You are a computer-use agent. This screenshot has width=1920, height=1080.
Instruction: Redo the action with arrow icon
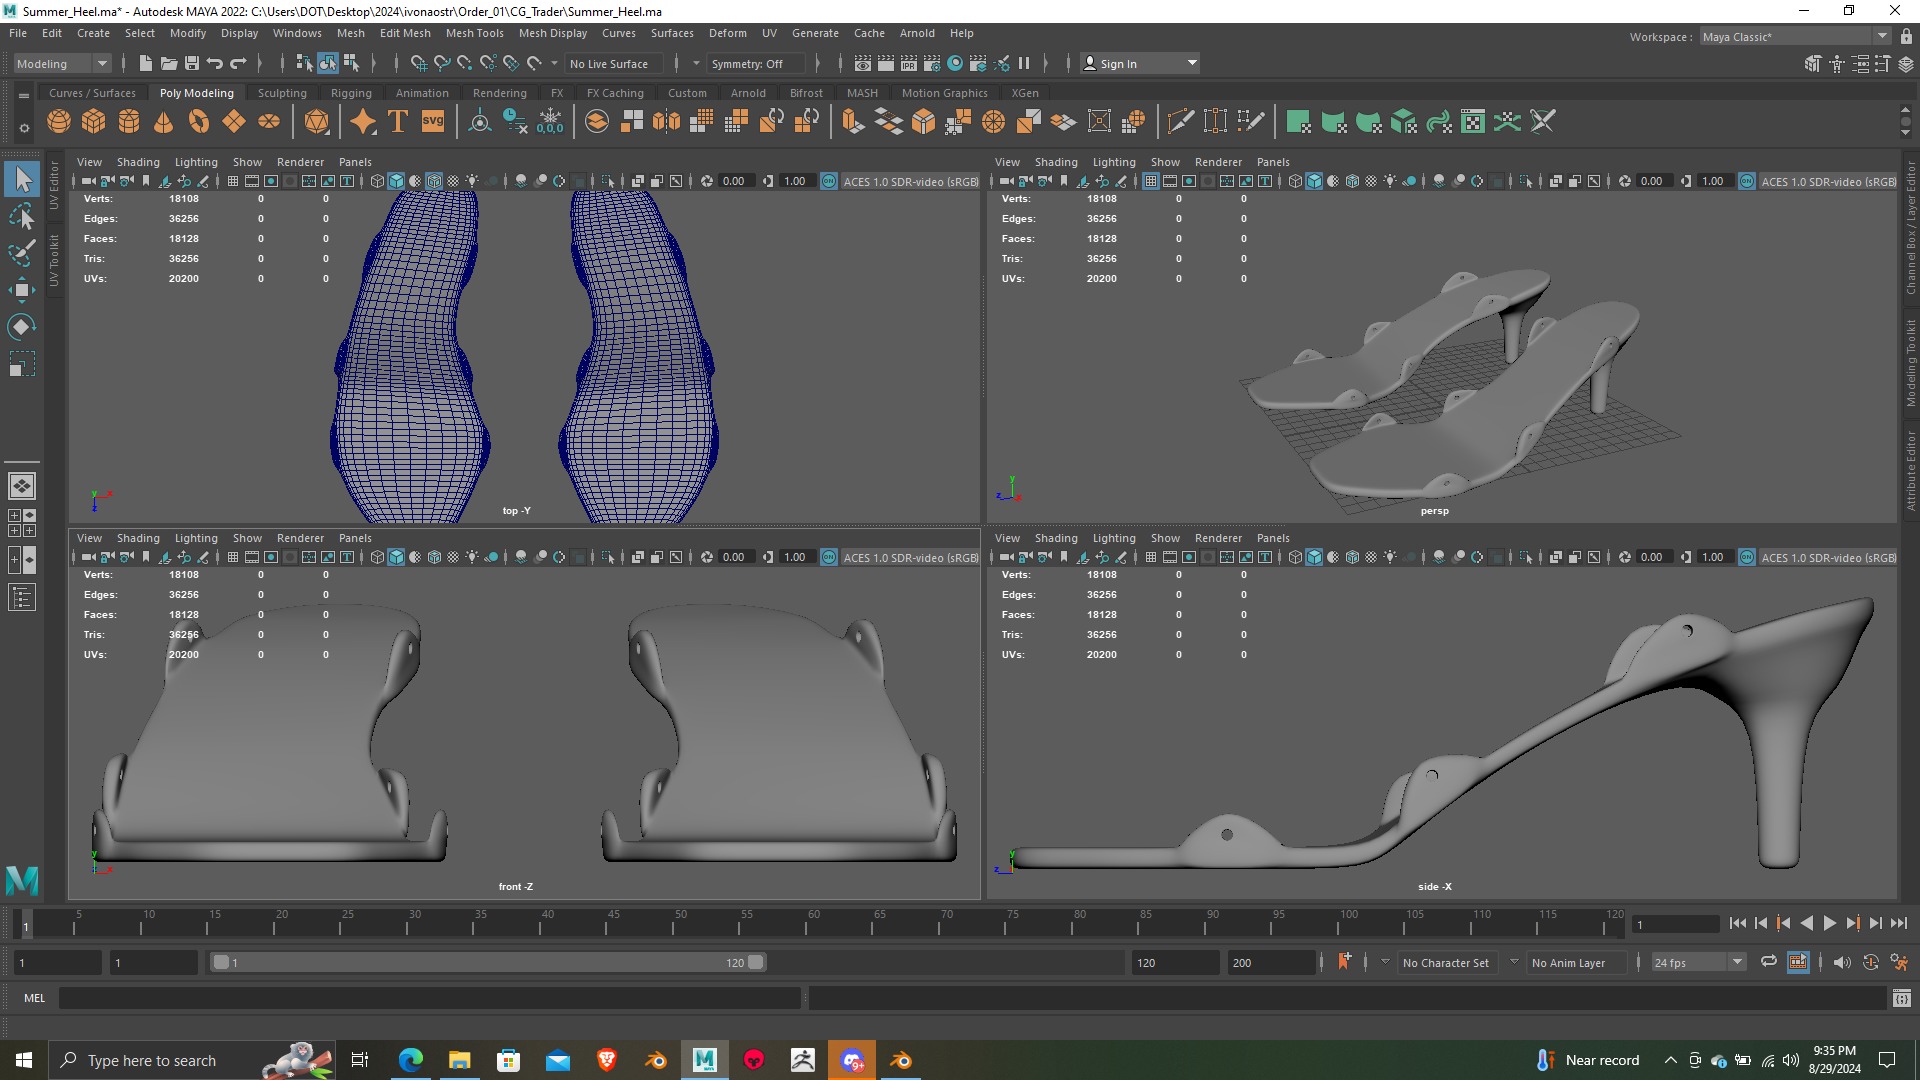(x=238, y=63)
